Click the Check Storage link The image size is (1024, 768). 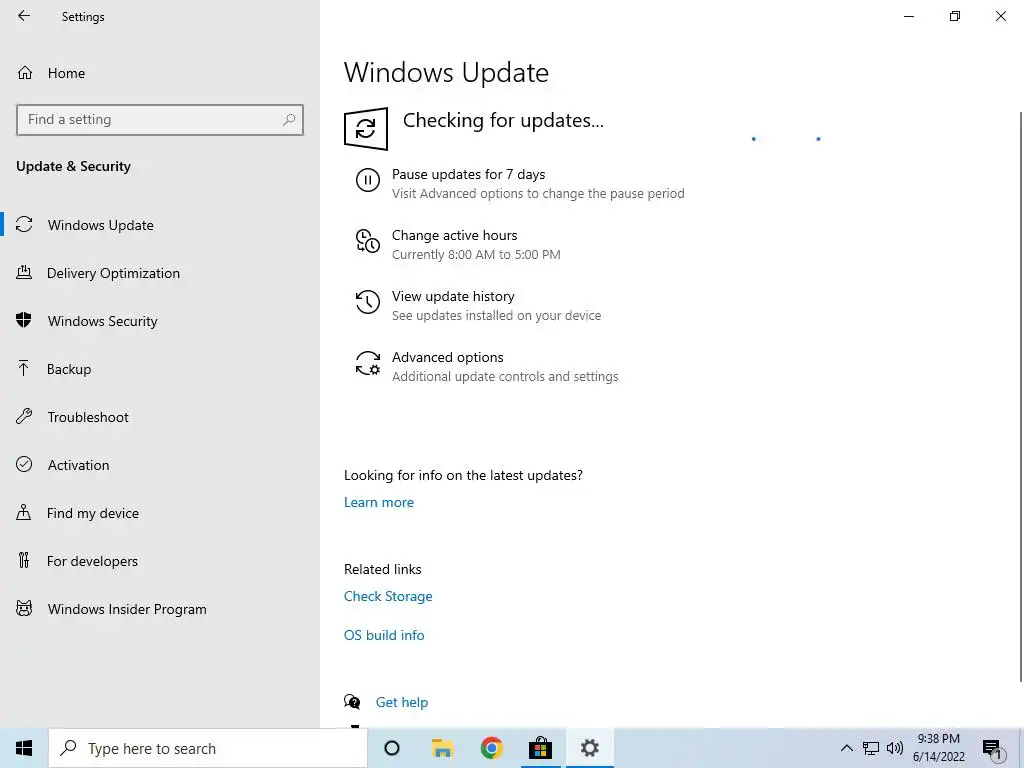[x=388, y=596]
